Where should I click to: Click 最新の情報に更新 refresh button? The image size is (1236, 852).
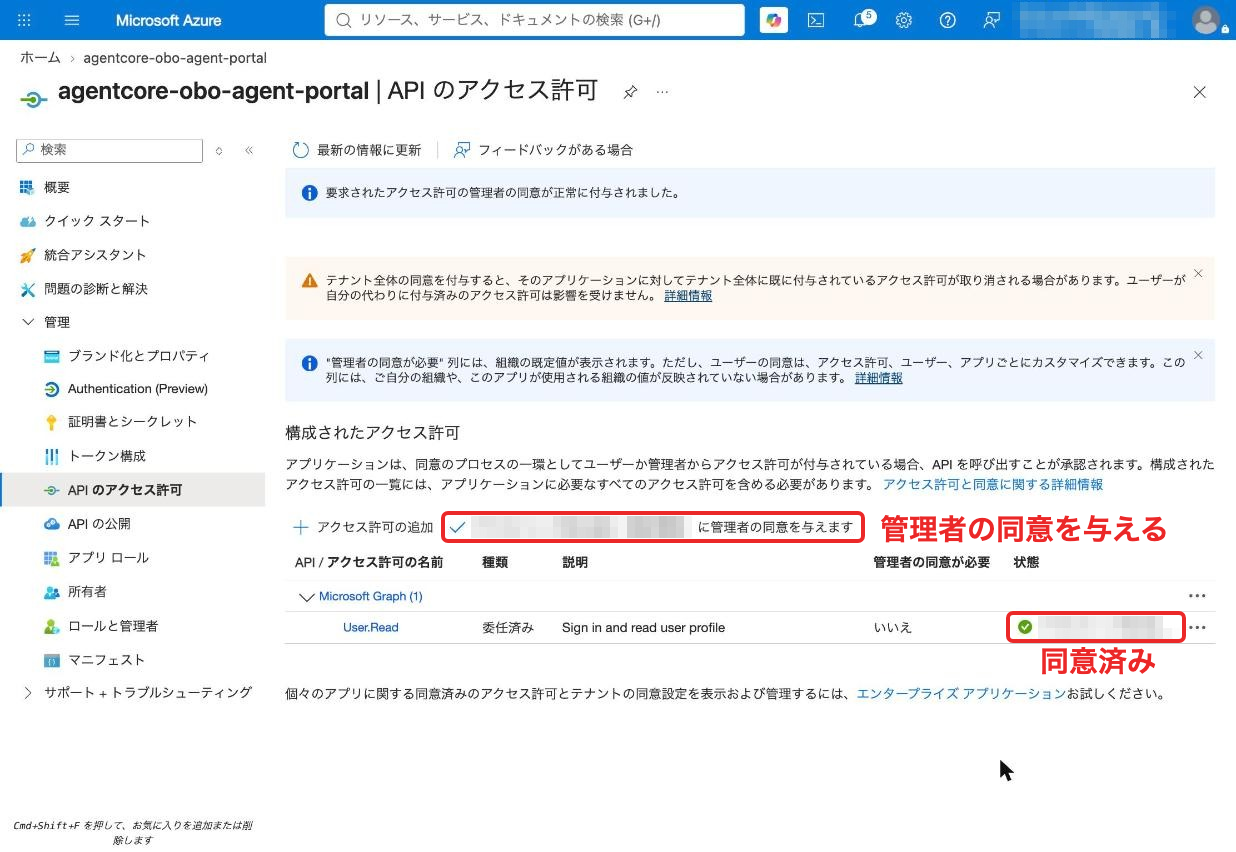click(356, 150)
